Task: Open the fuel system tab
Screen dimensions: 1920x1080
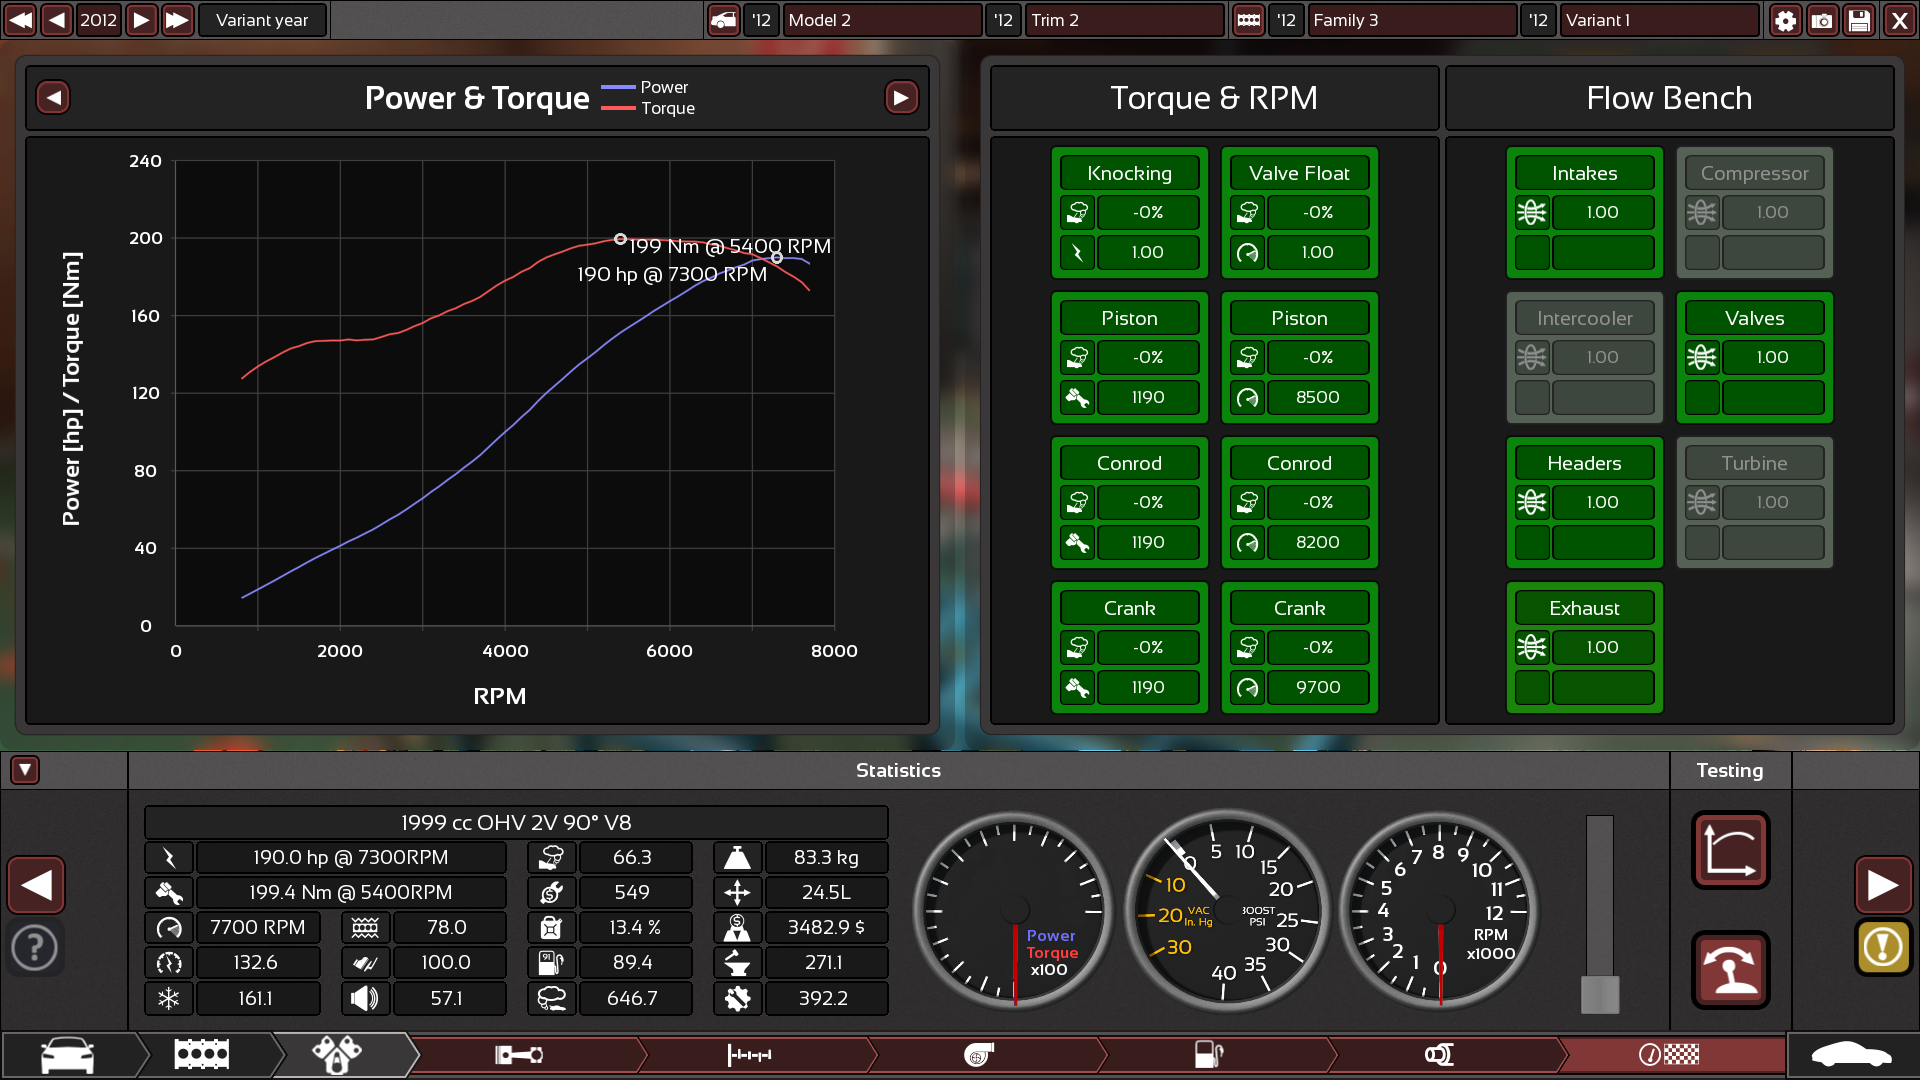Action: 1209,1055
